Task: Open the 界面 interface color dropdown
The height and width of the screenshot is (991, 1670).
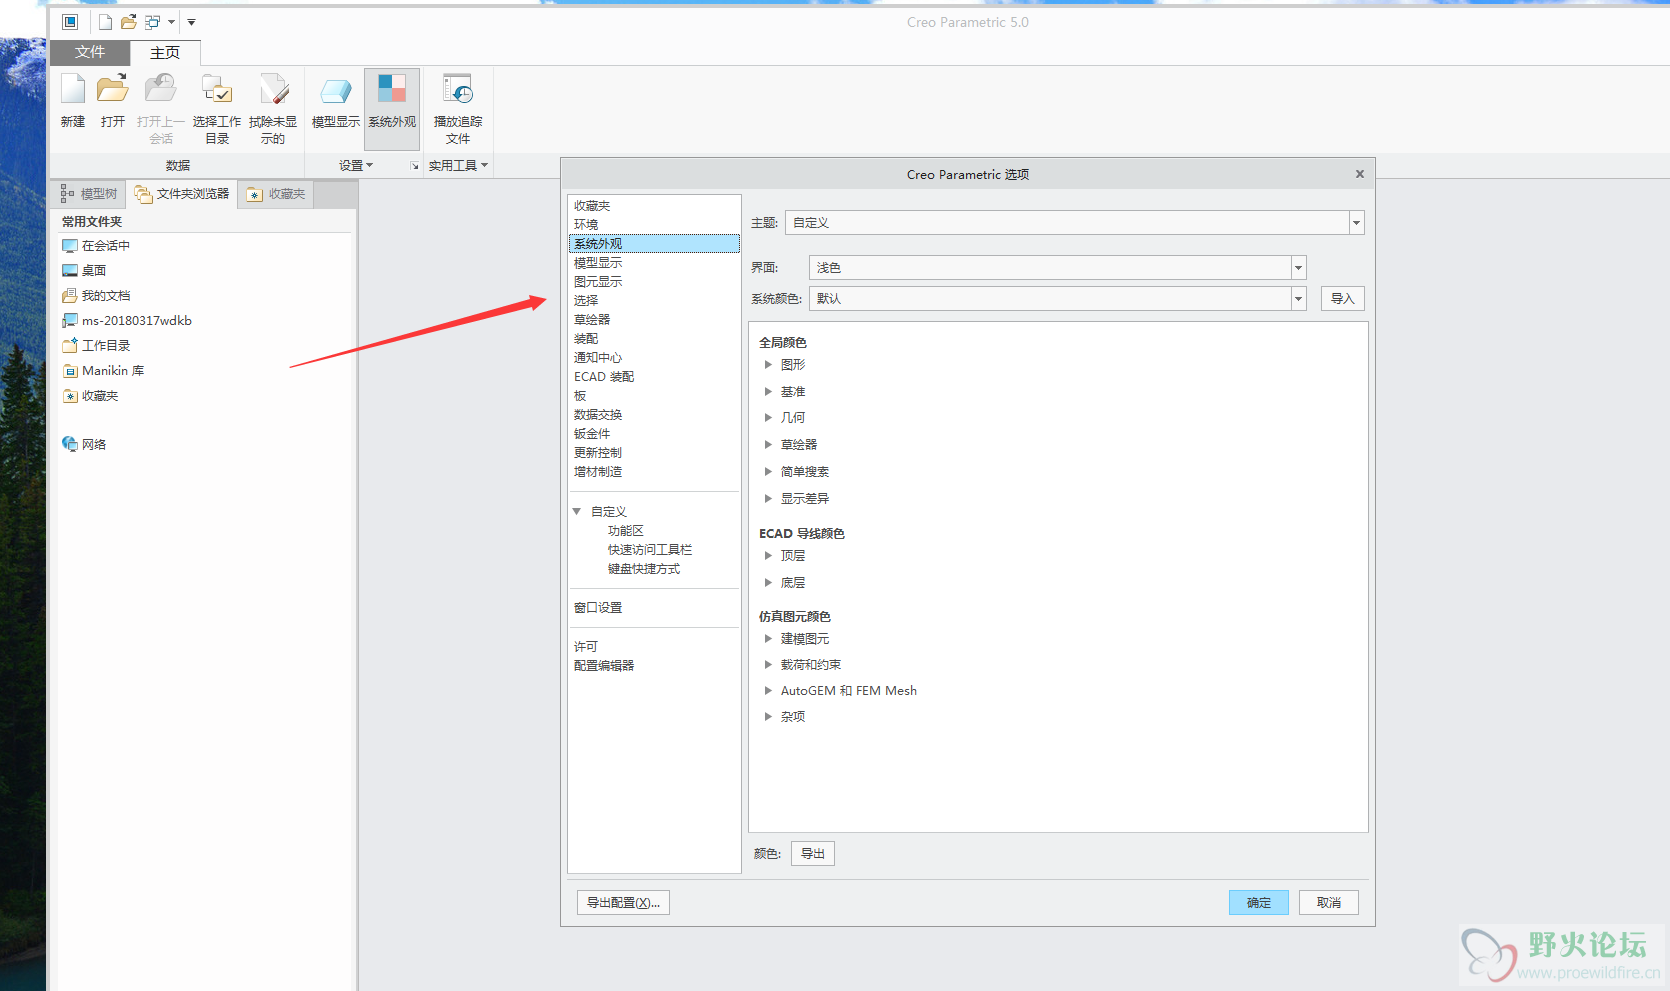Action: 1058,268
